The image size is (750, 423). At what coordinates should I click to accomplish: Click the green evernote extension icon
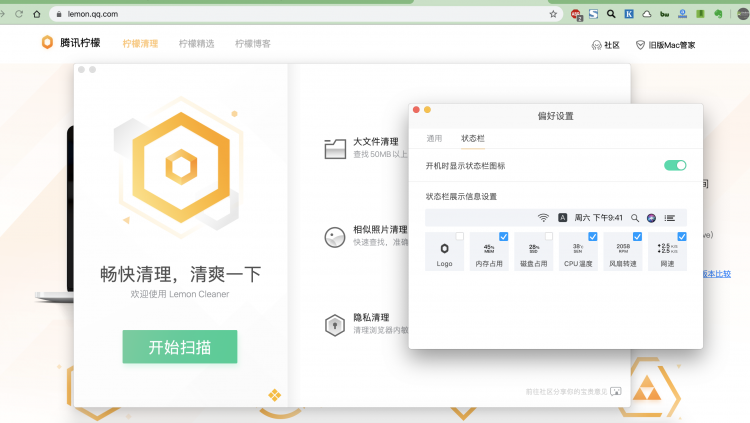pyautogui.click(x=718, y=14)
